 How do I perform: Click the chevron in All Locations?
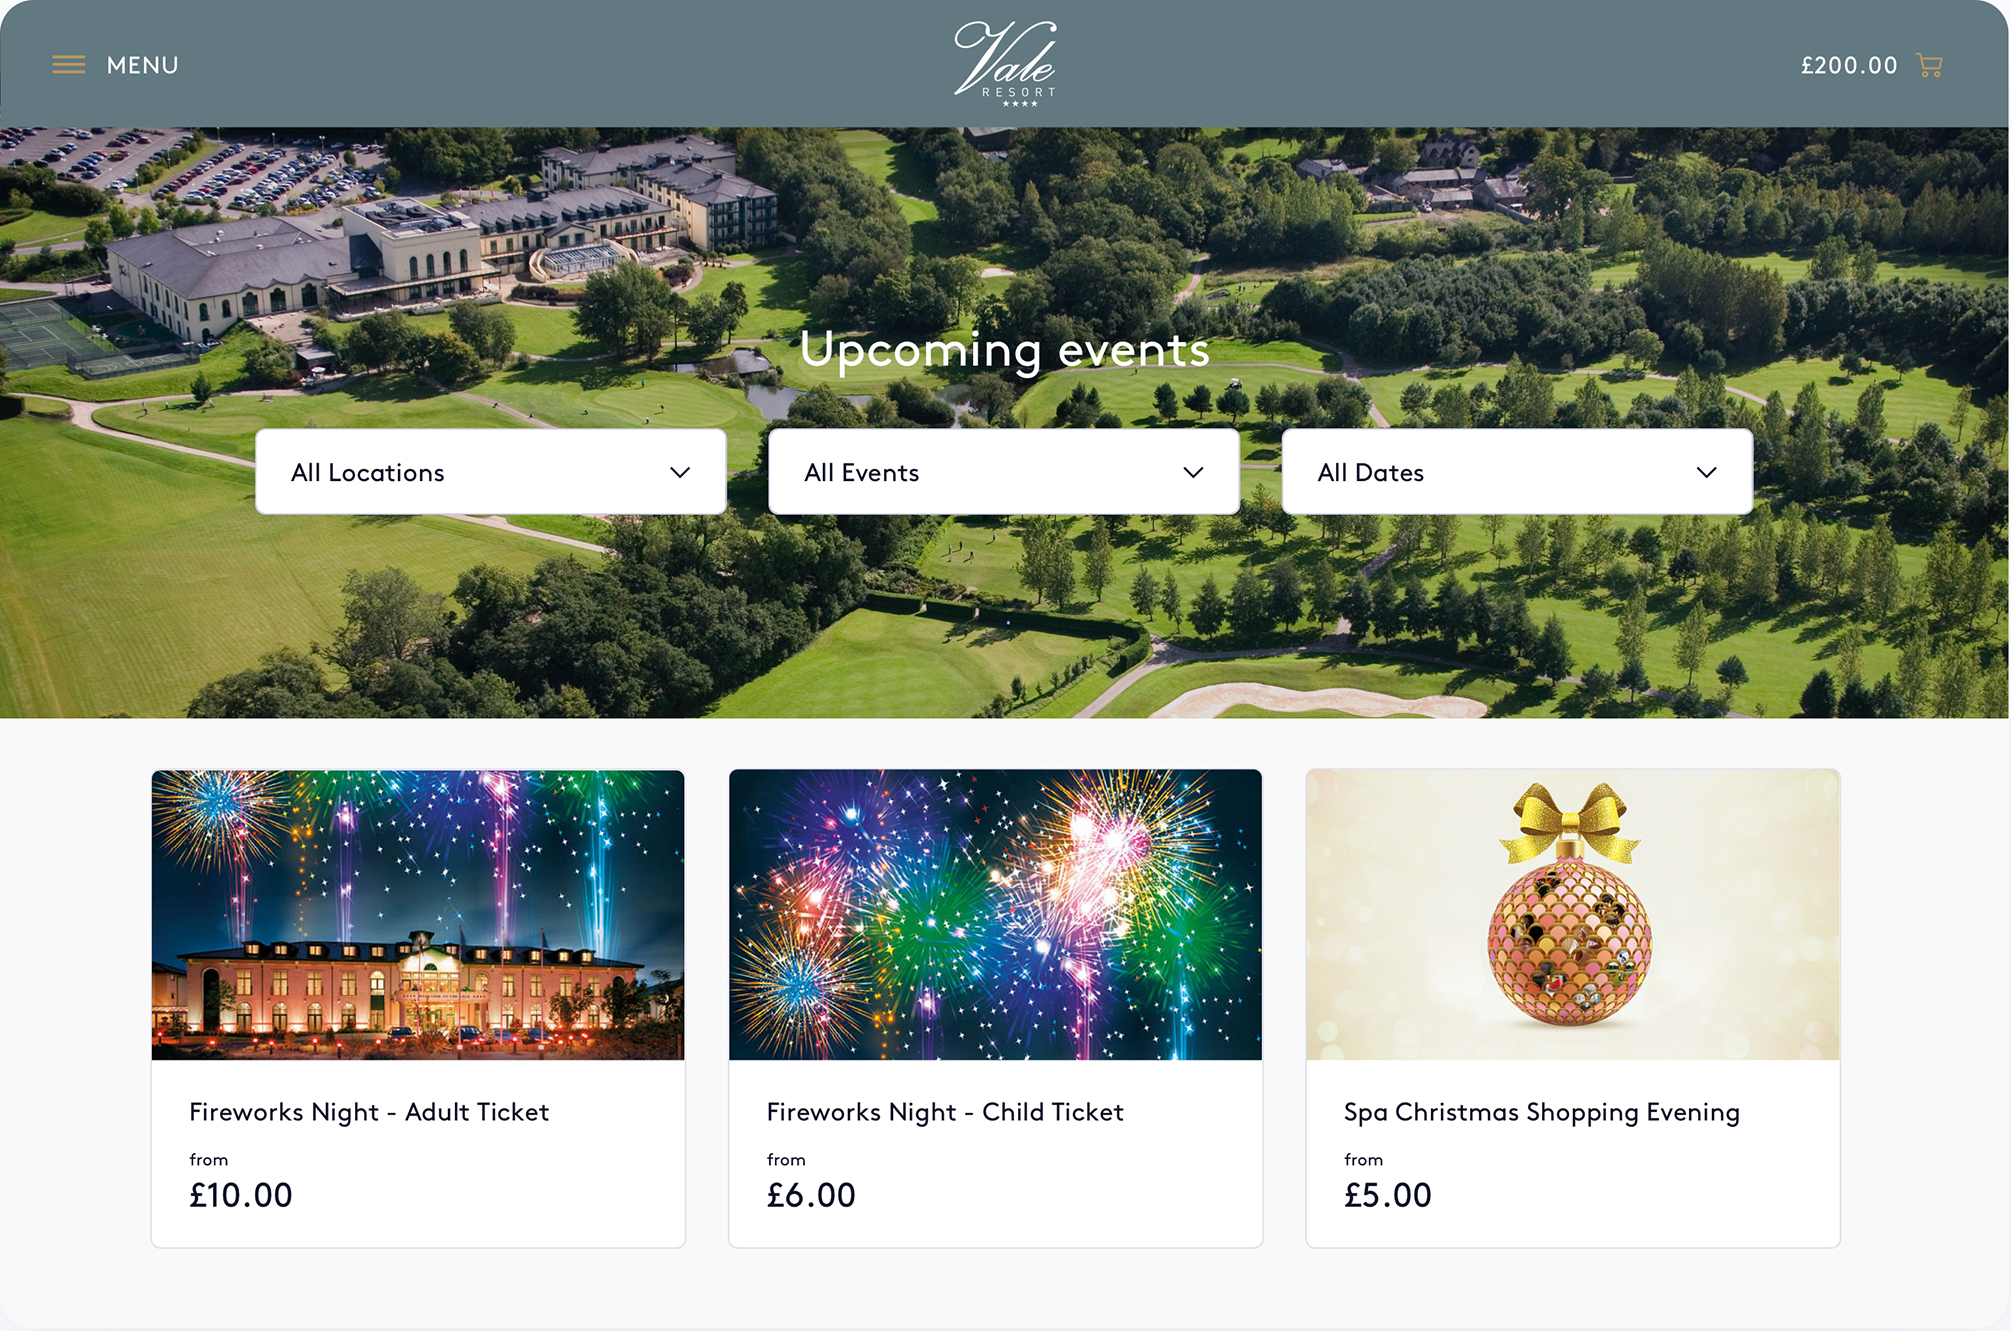[x=680, y=473]
